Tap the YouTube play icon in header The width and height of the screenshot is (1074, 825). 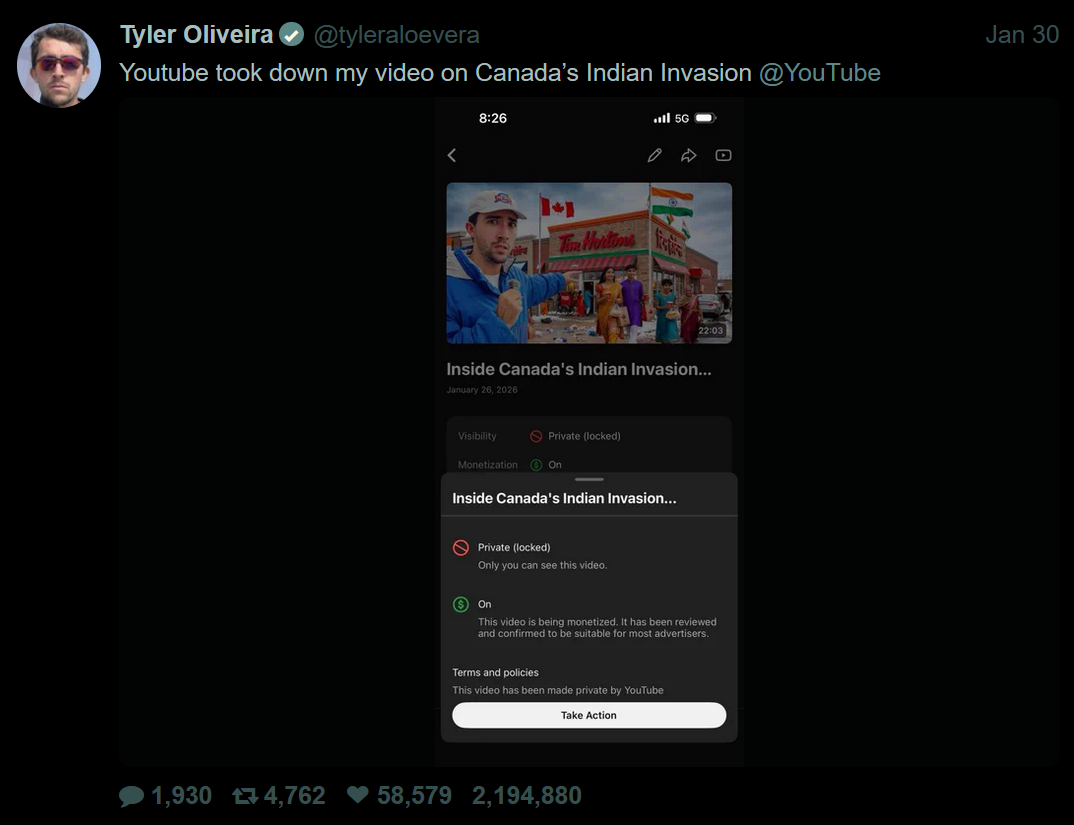(723, 155)
